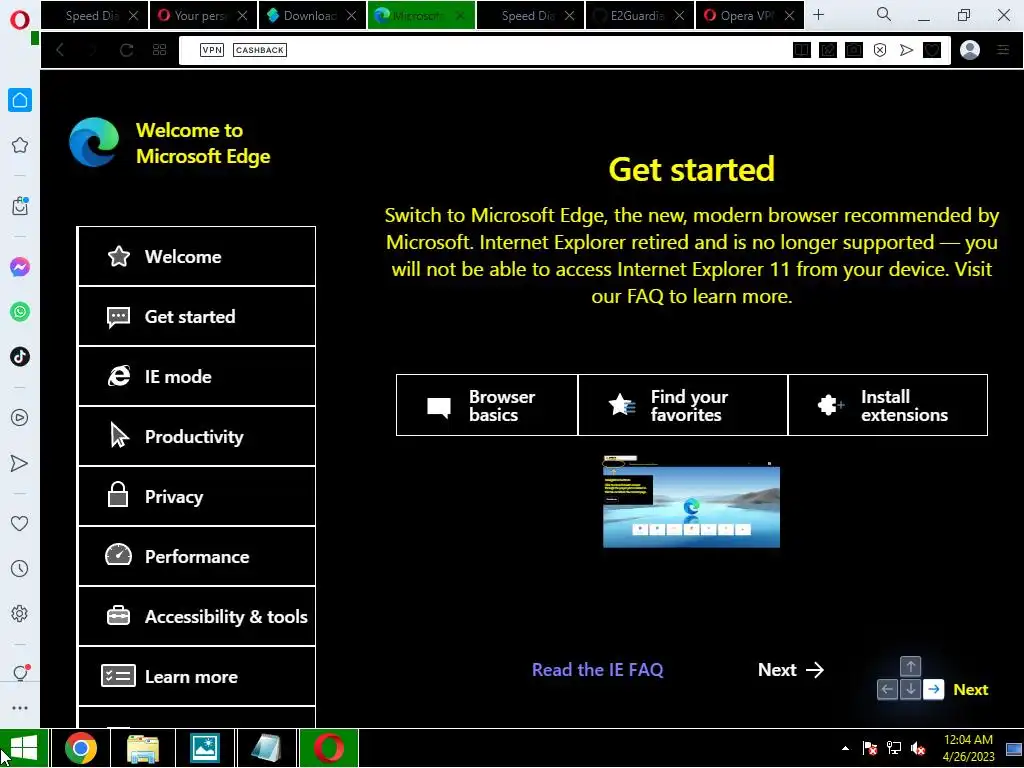Reload the current page
1024x768 pixels.
pyautogui.click(x=127, y=50)
